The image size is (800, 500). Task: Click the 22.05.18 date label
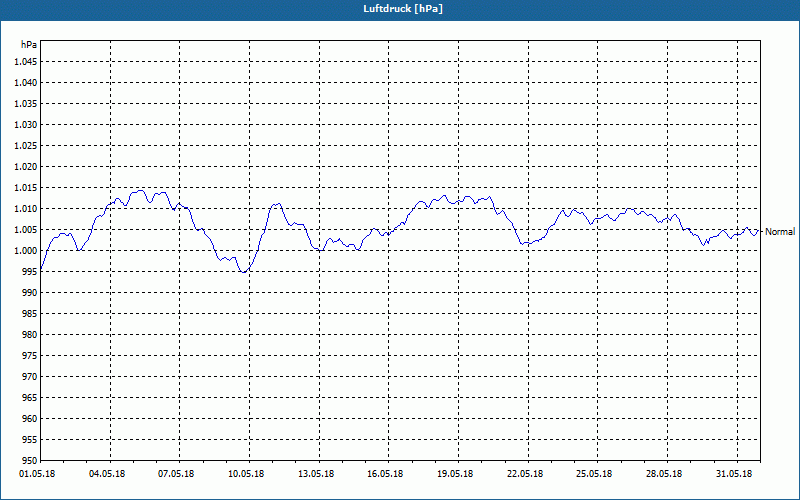(x=525, y=474)
